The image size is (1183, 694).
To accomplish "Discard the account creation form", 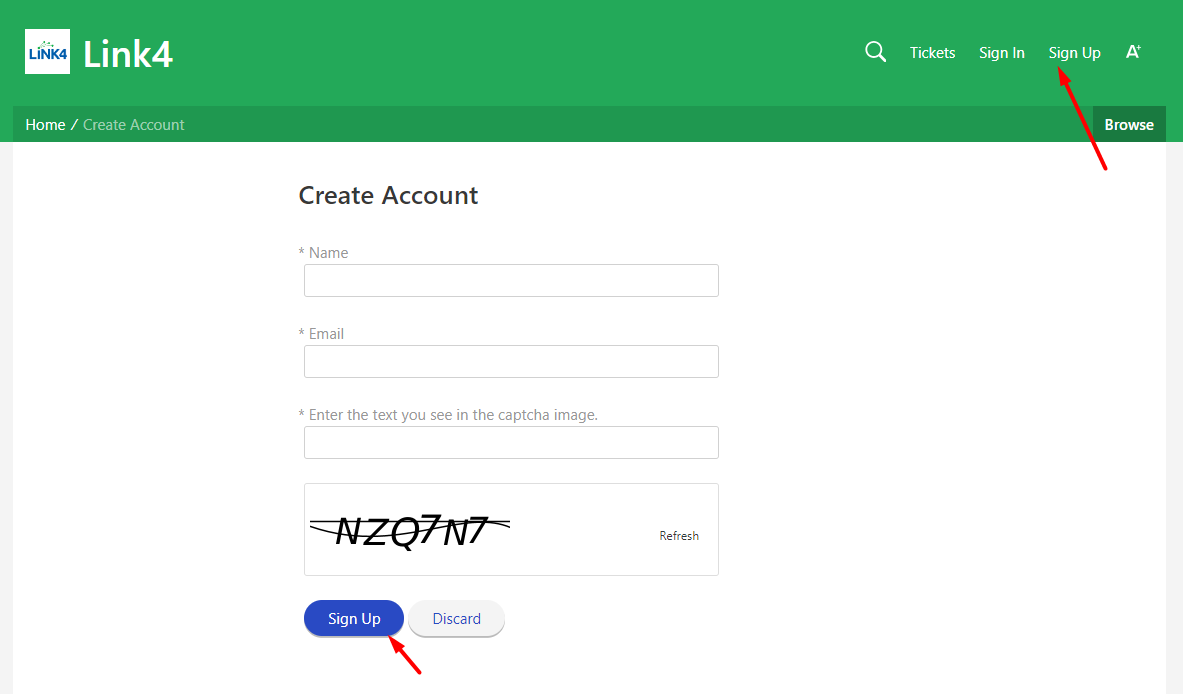I will coord(456,619).
